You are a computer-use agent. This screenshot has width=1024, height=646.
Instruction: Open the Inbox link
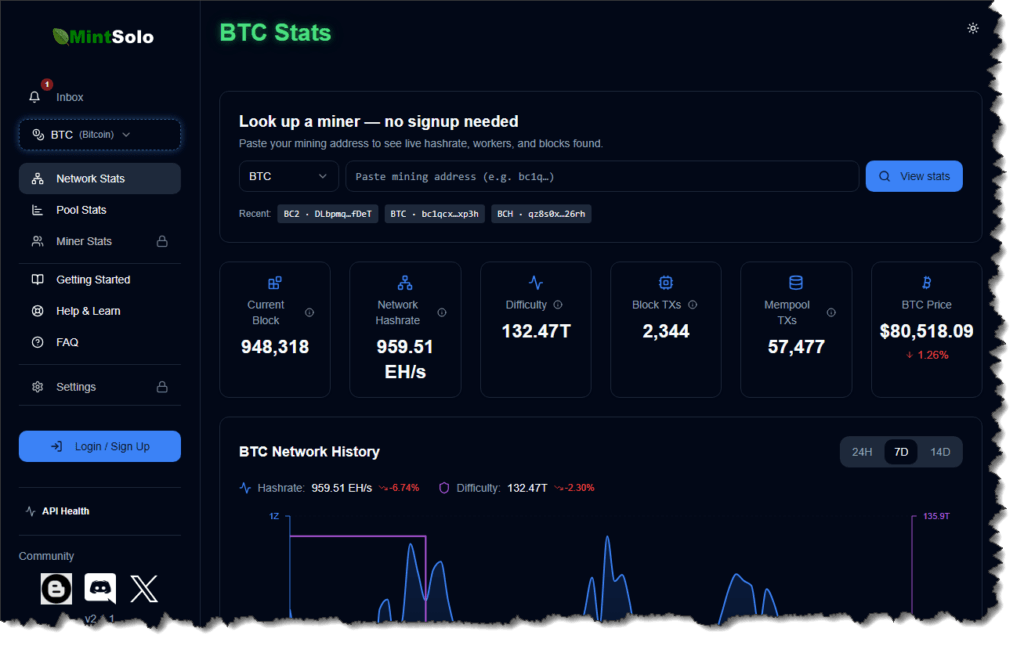click(70, 97)
